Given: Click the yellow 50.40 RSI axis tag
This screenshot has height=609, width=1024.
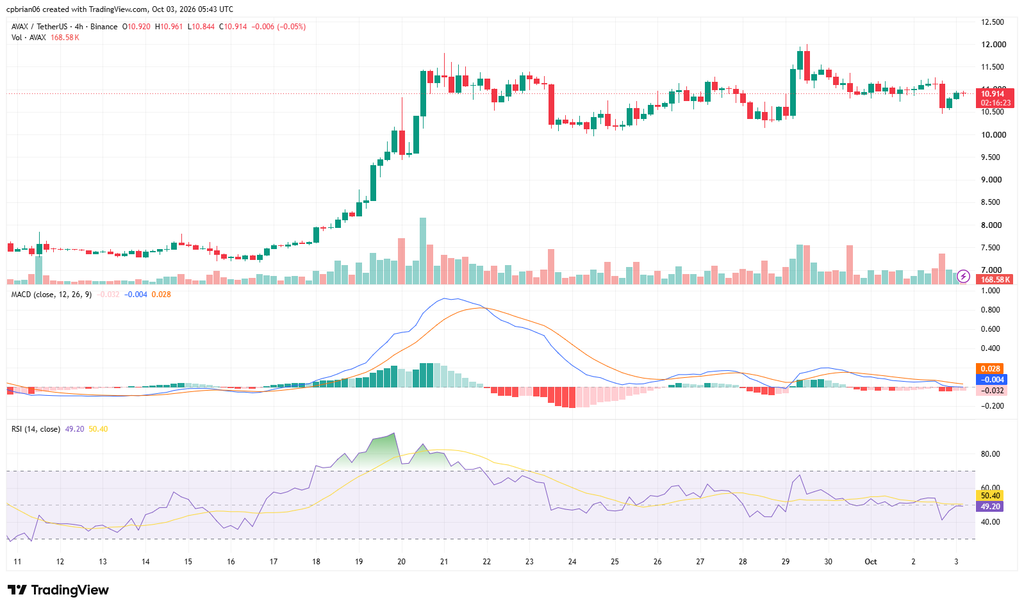Looking at the screenshot, I should [991, 496].
